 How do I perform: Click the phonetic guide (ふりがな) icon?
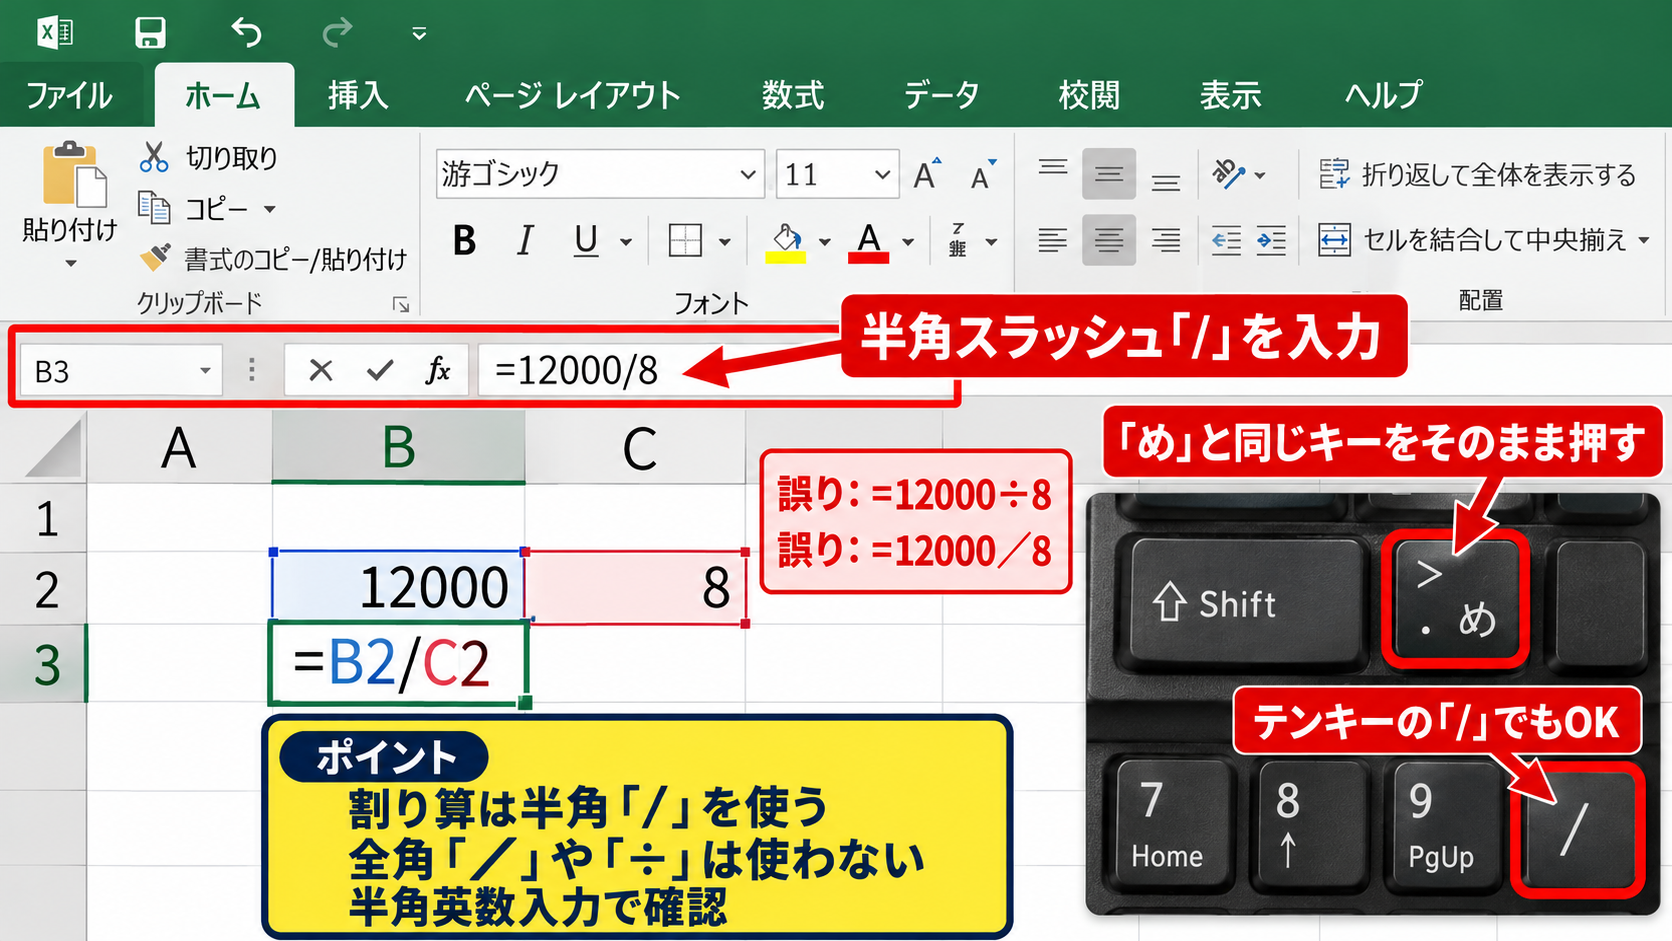pos(958,240)
